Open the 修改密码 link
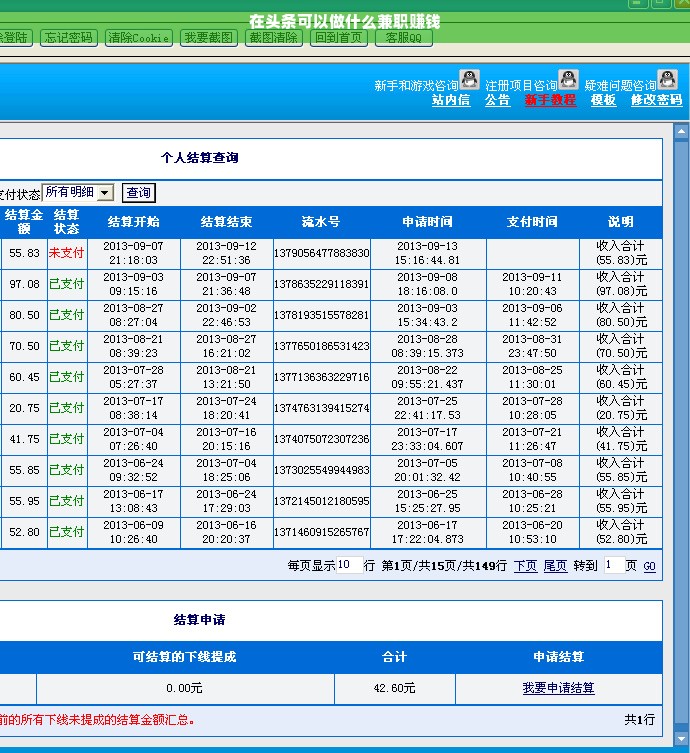 click(x=656, y=100)
